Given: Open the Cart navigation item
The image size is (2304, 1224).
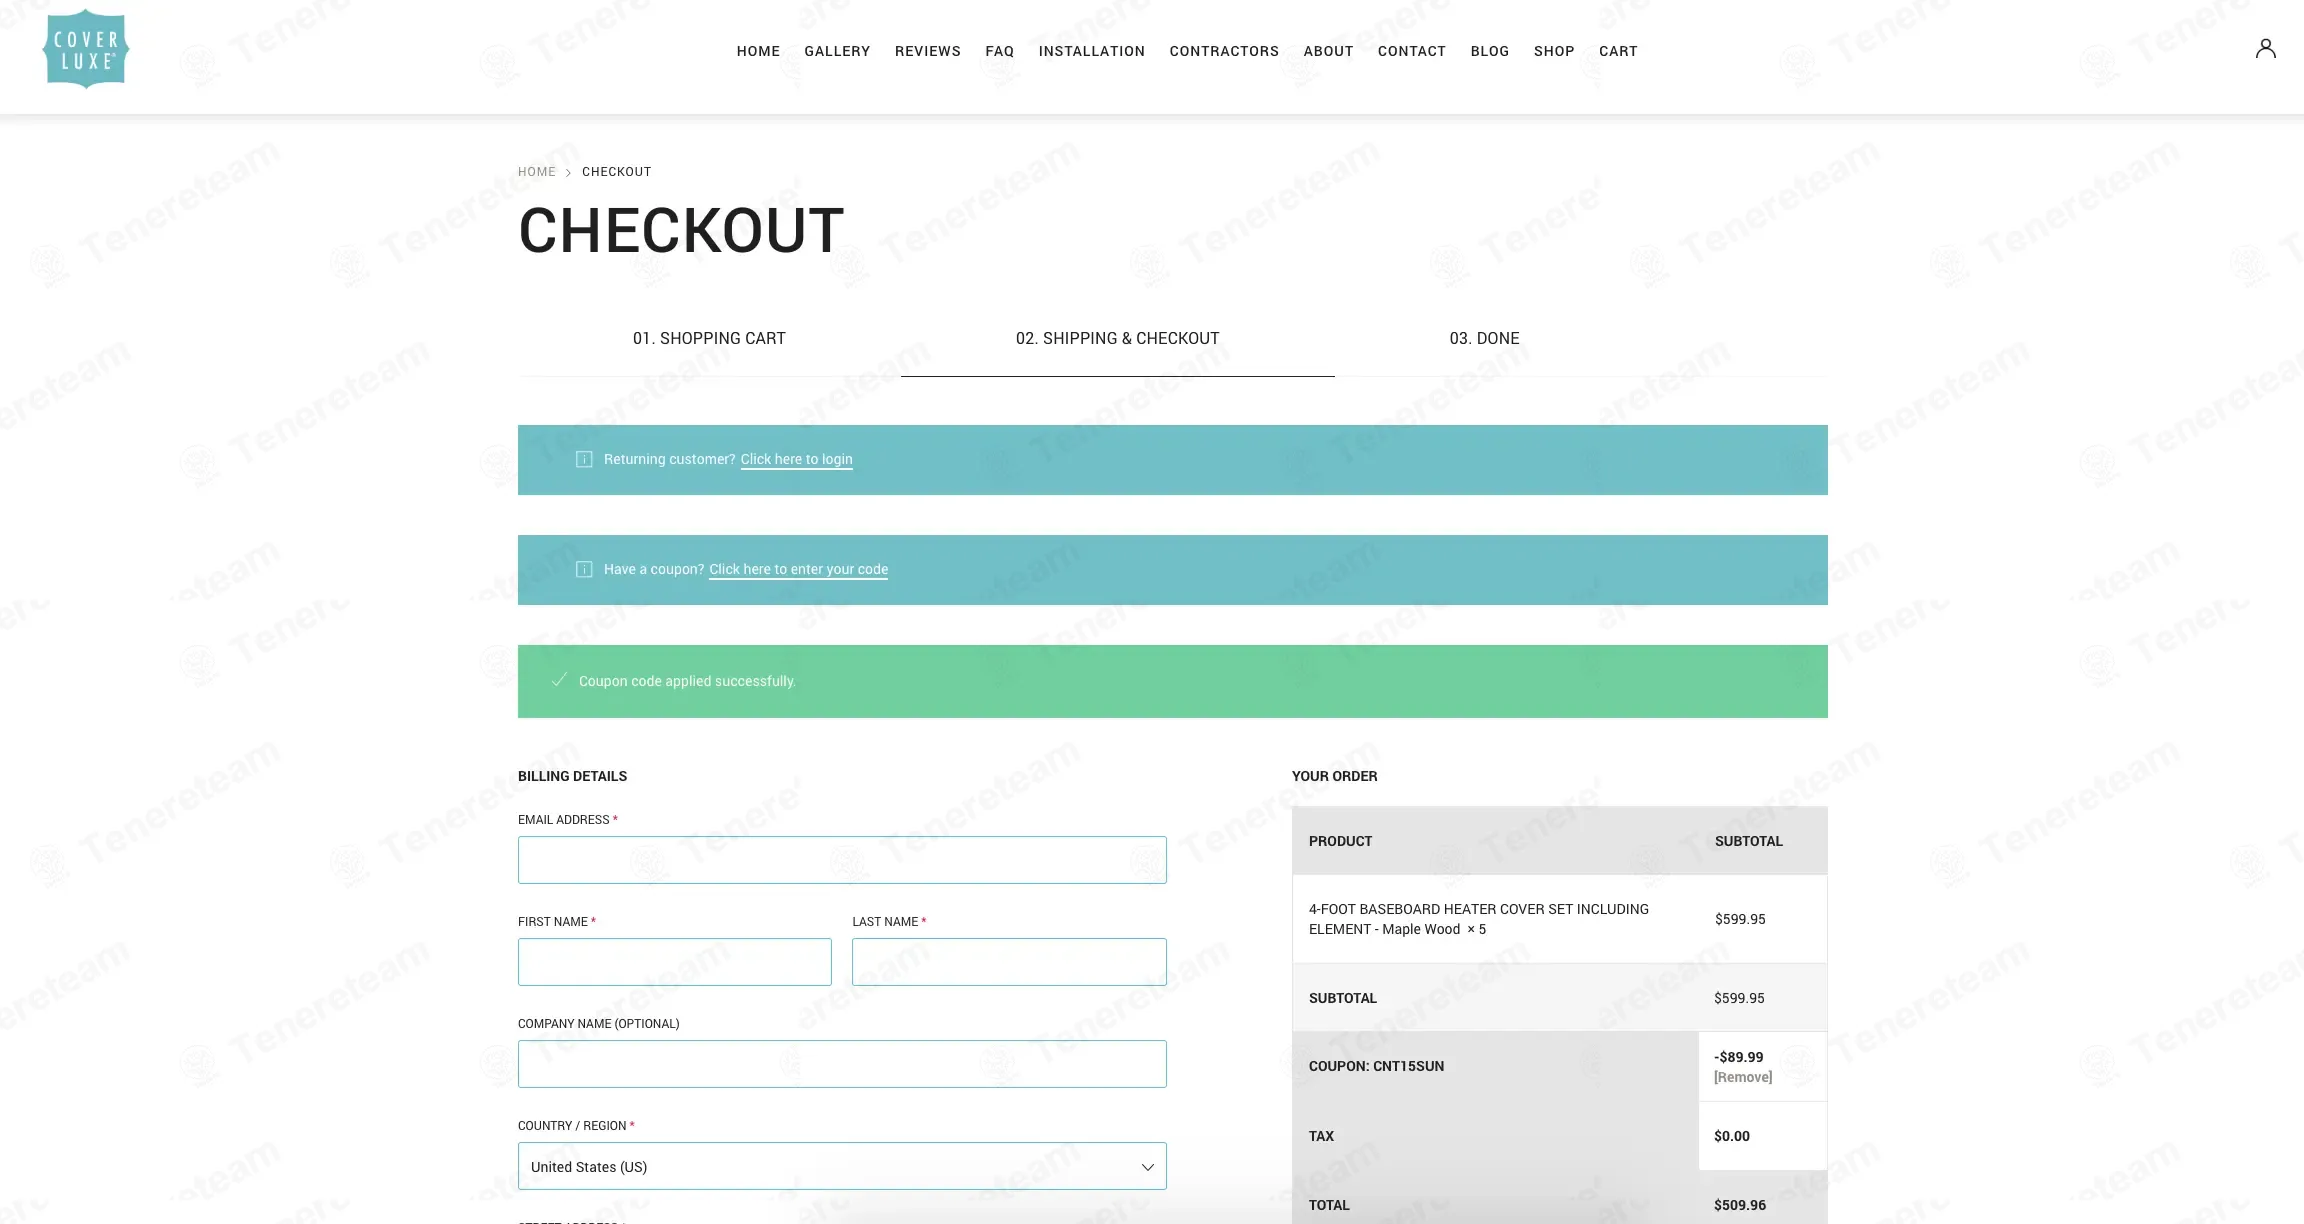Looking at the screenshot, I should 1617,51.
